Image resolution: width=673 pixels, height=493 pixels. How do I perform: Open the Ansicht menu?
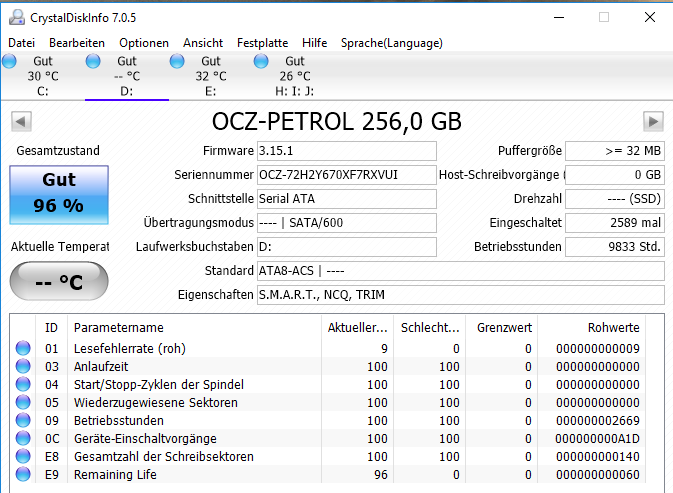tap(203, 43)
